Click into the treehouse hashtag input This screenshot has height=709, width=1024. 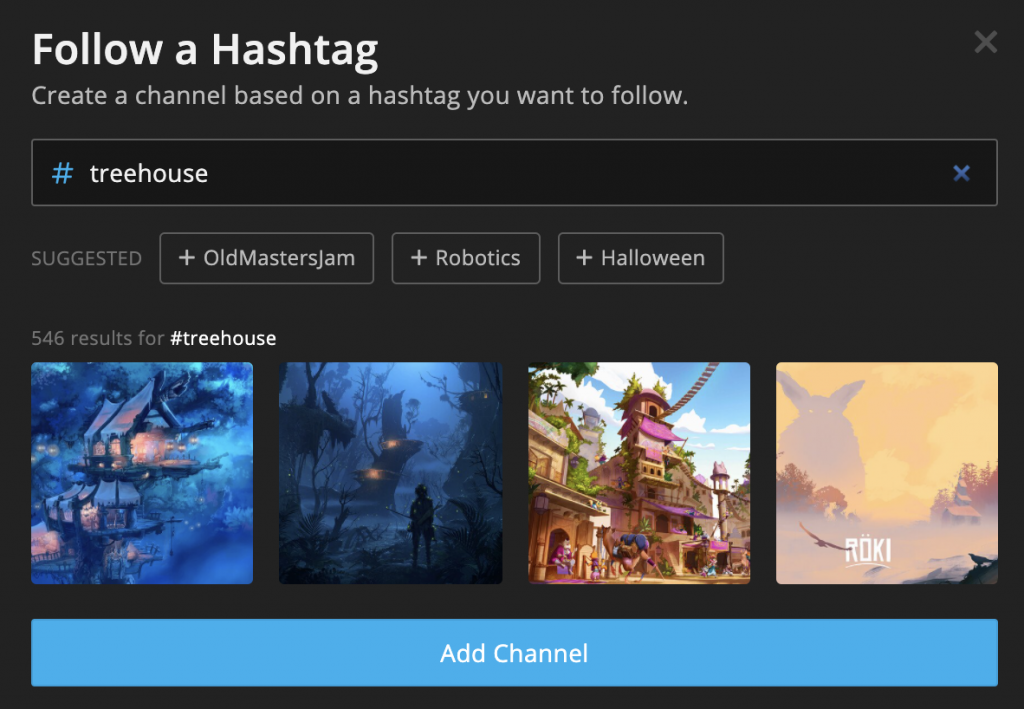coord(514,172)
